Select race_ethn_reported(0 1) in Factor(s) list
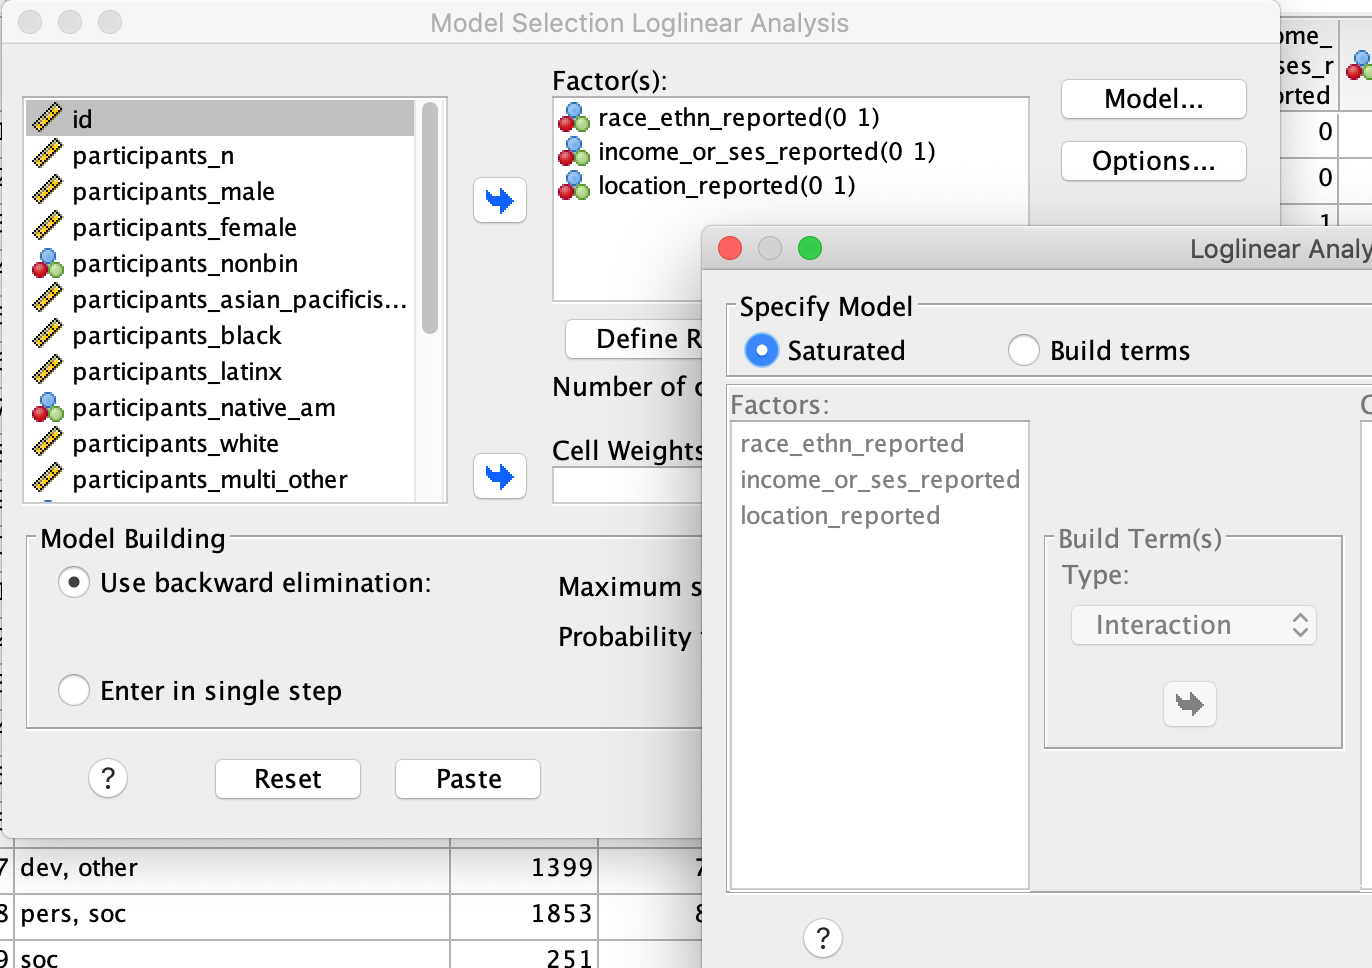Screen dimensions: 1372x968 [739, 118]
